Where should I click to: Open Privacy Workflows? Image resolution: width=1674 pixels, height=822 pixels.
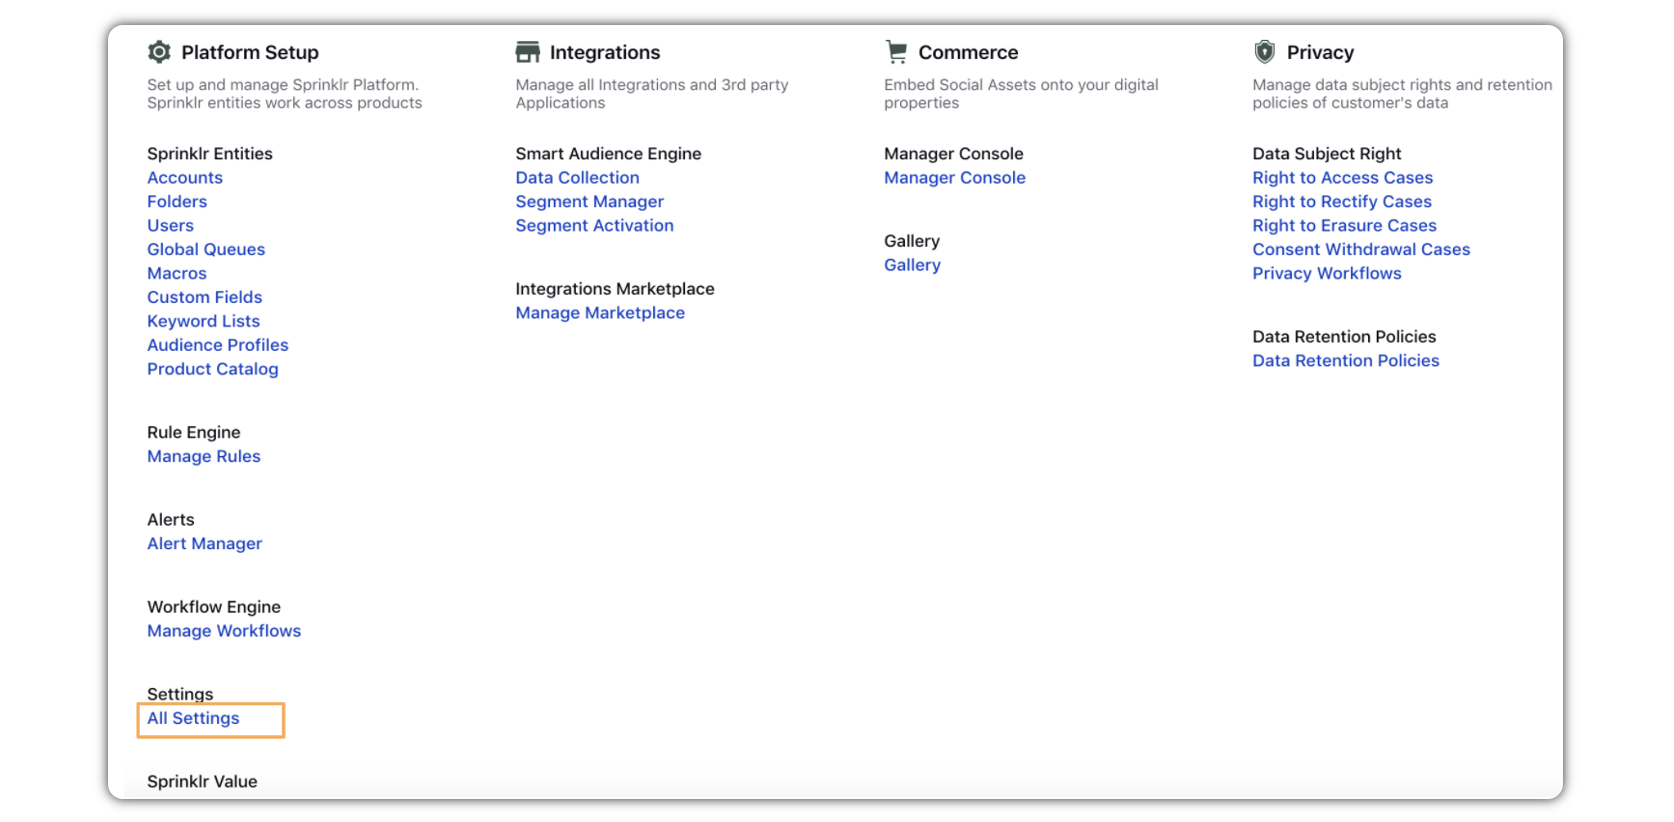(1327, 274)
